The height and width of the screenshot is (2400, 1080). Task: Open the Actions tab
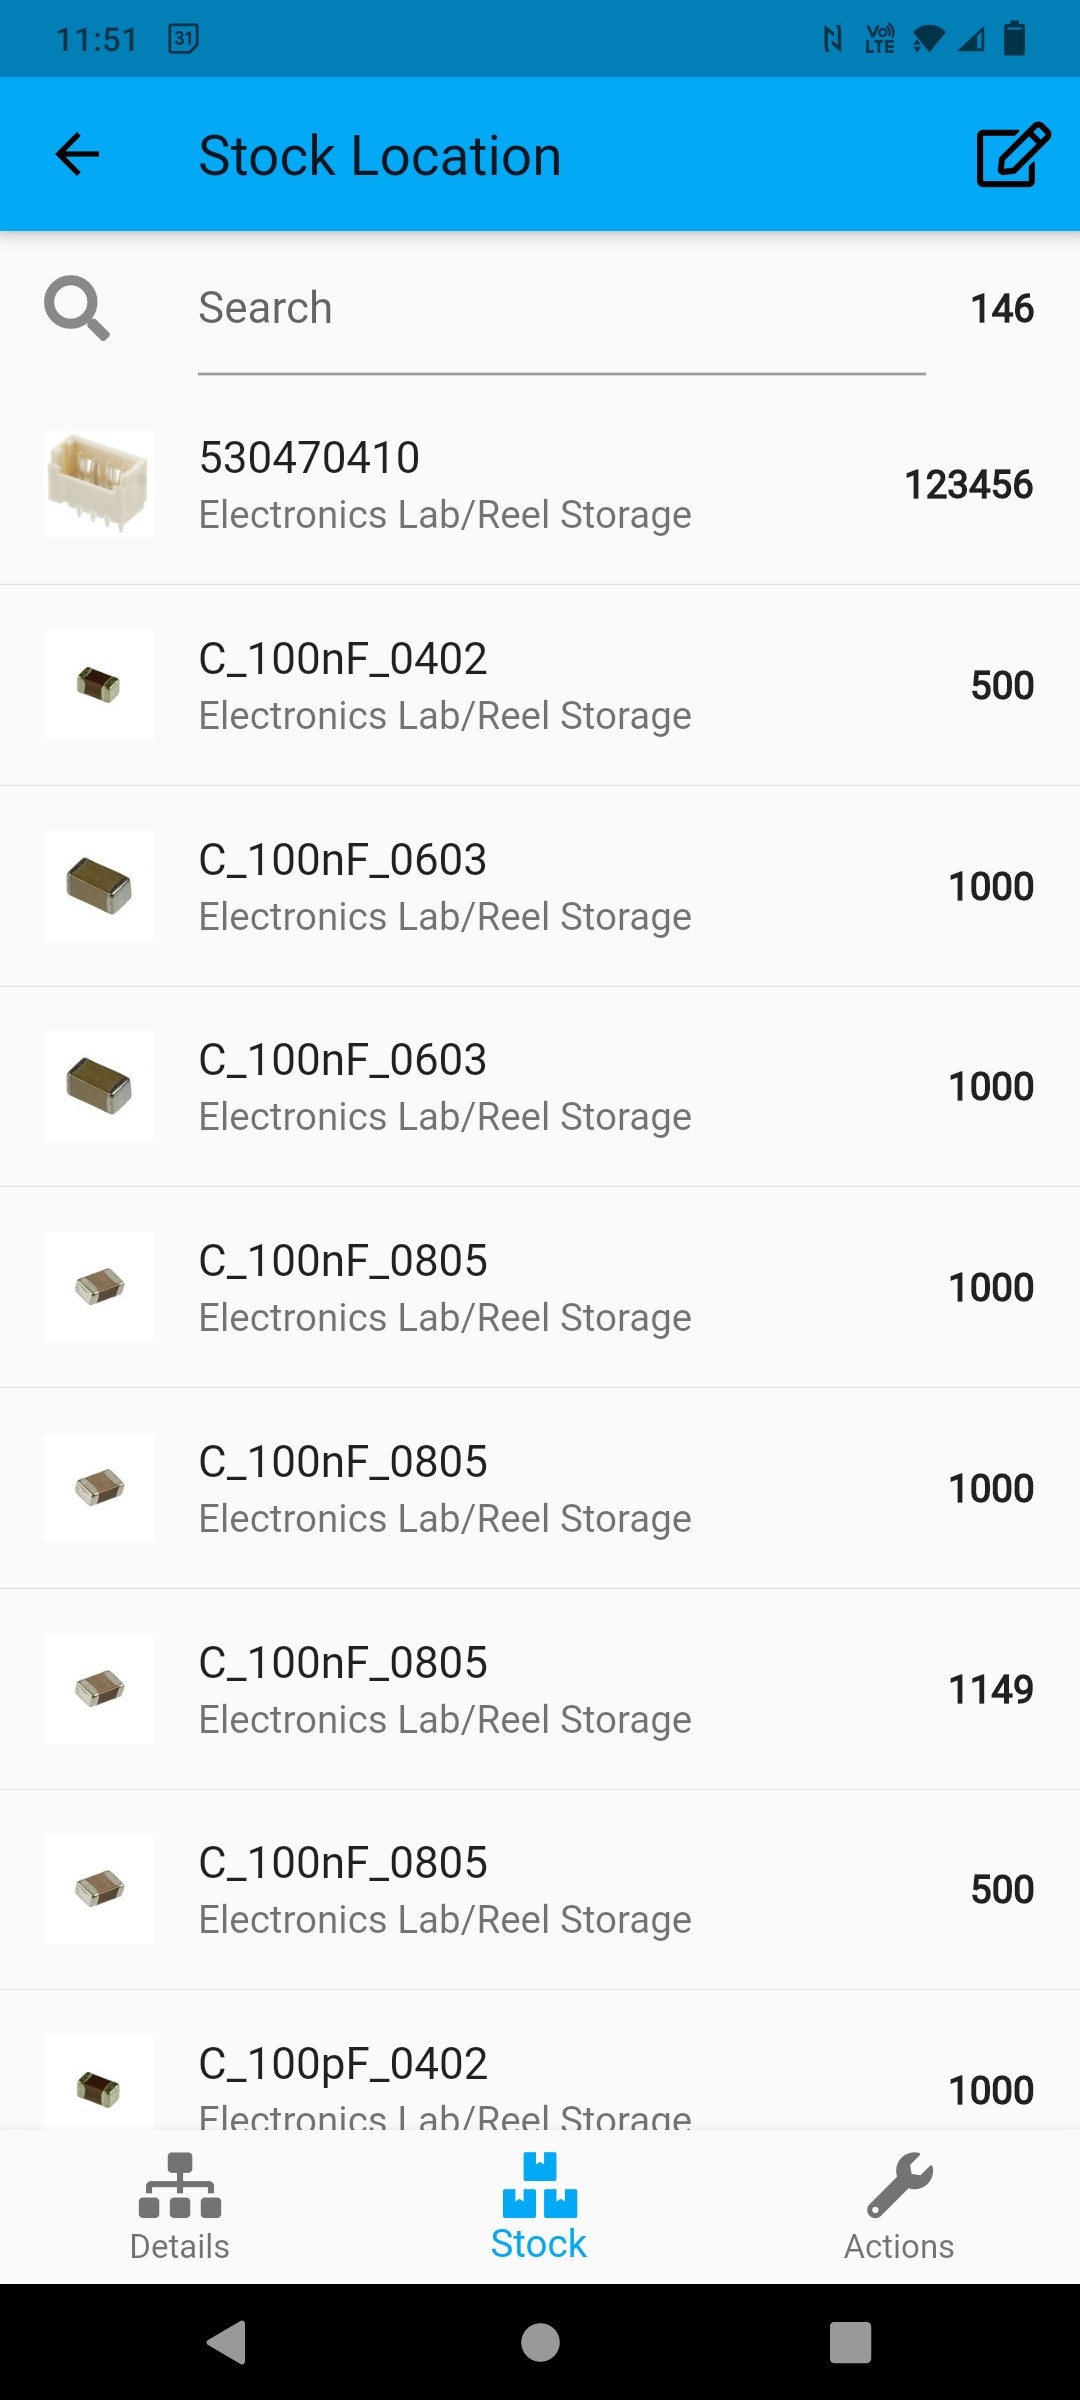(x=899, y=2207)
